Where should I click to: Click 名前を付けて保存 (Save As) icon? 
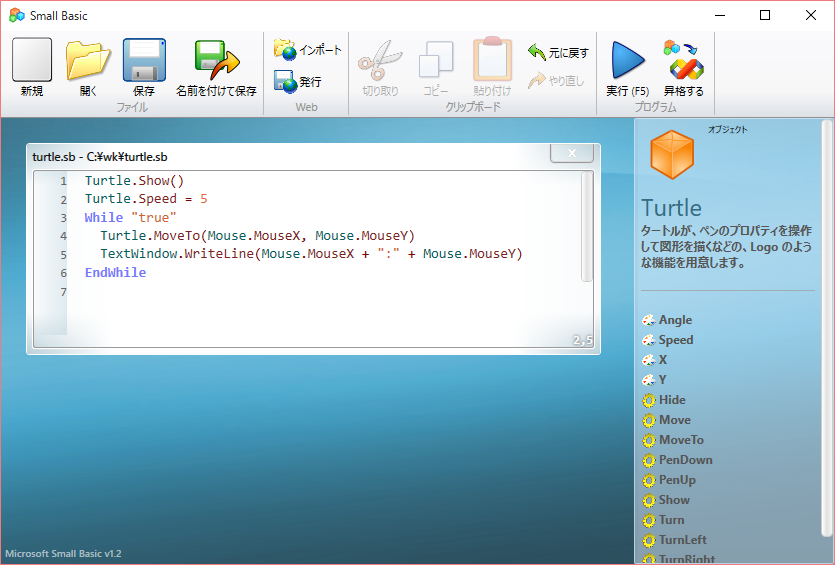(x=216, y=62)
